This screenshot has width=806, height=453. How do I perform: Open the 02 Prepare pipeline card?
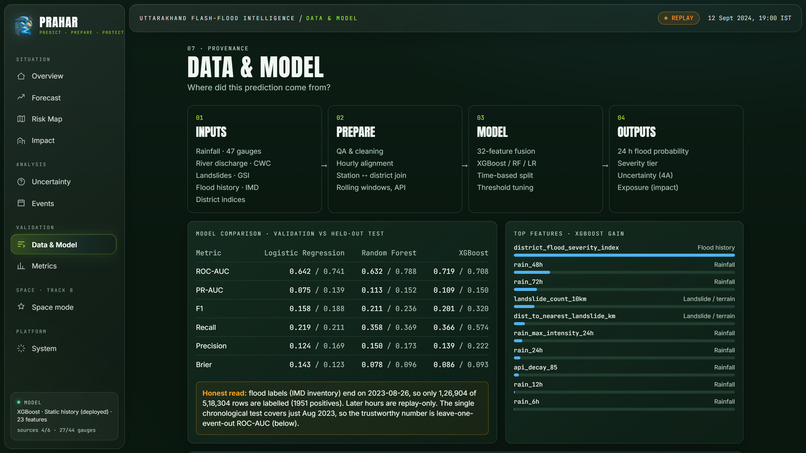point(395,159)
